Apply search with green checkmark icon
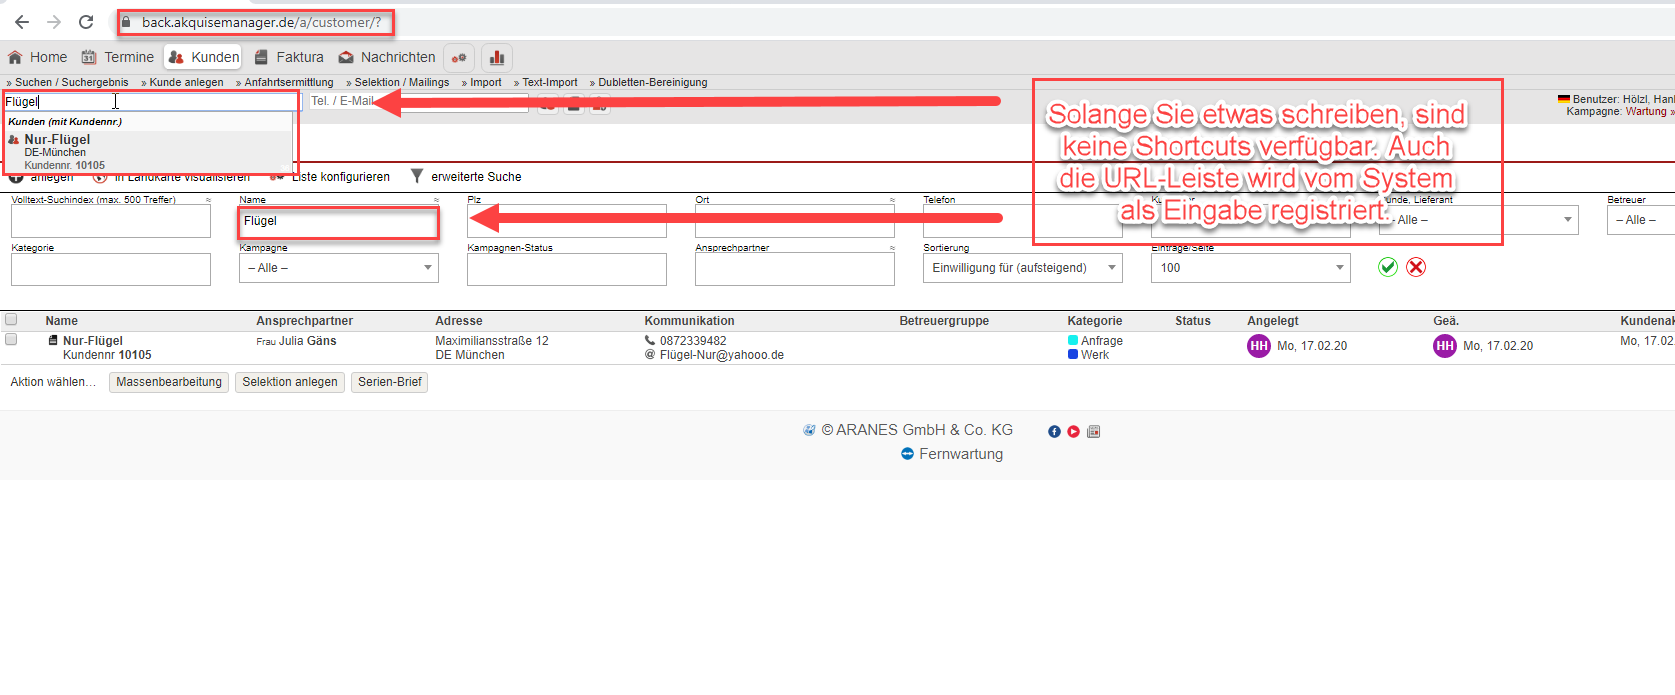This screenshot has width=1675, height=695. tap(1388, 267)
